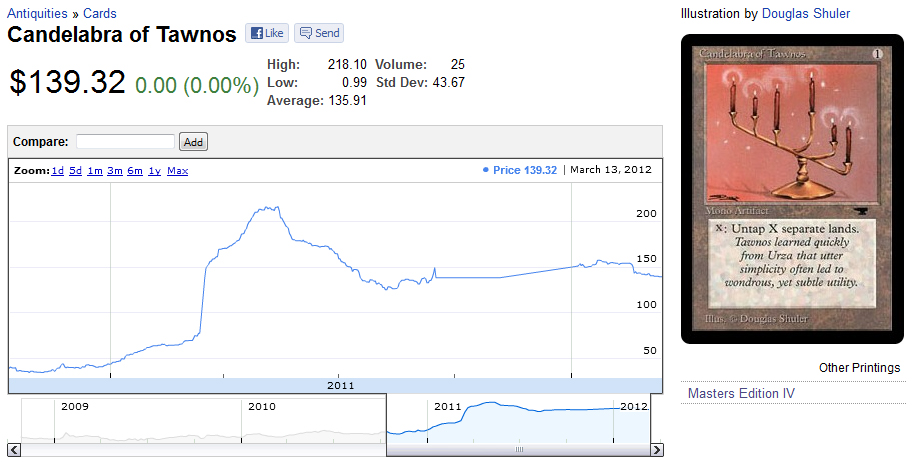Set chart zoom to 6m
Image resolution: width=912 pixels, height=463 pixels.
[135, 171]
